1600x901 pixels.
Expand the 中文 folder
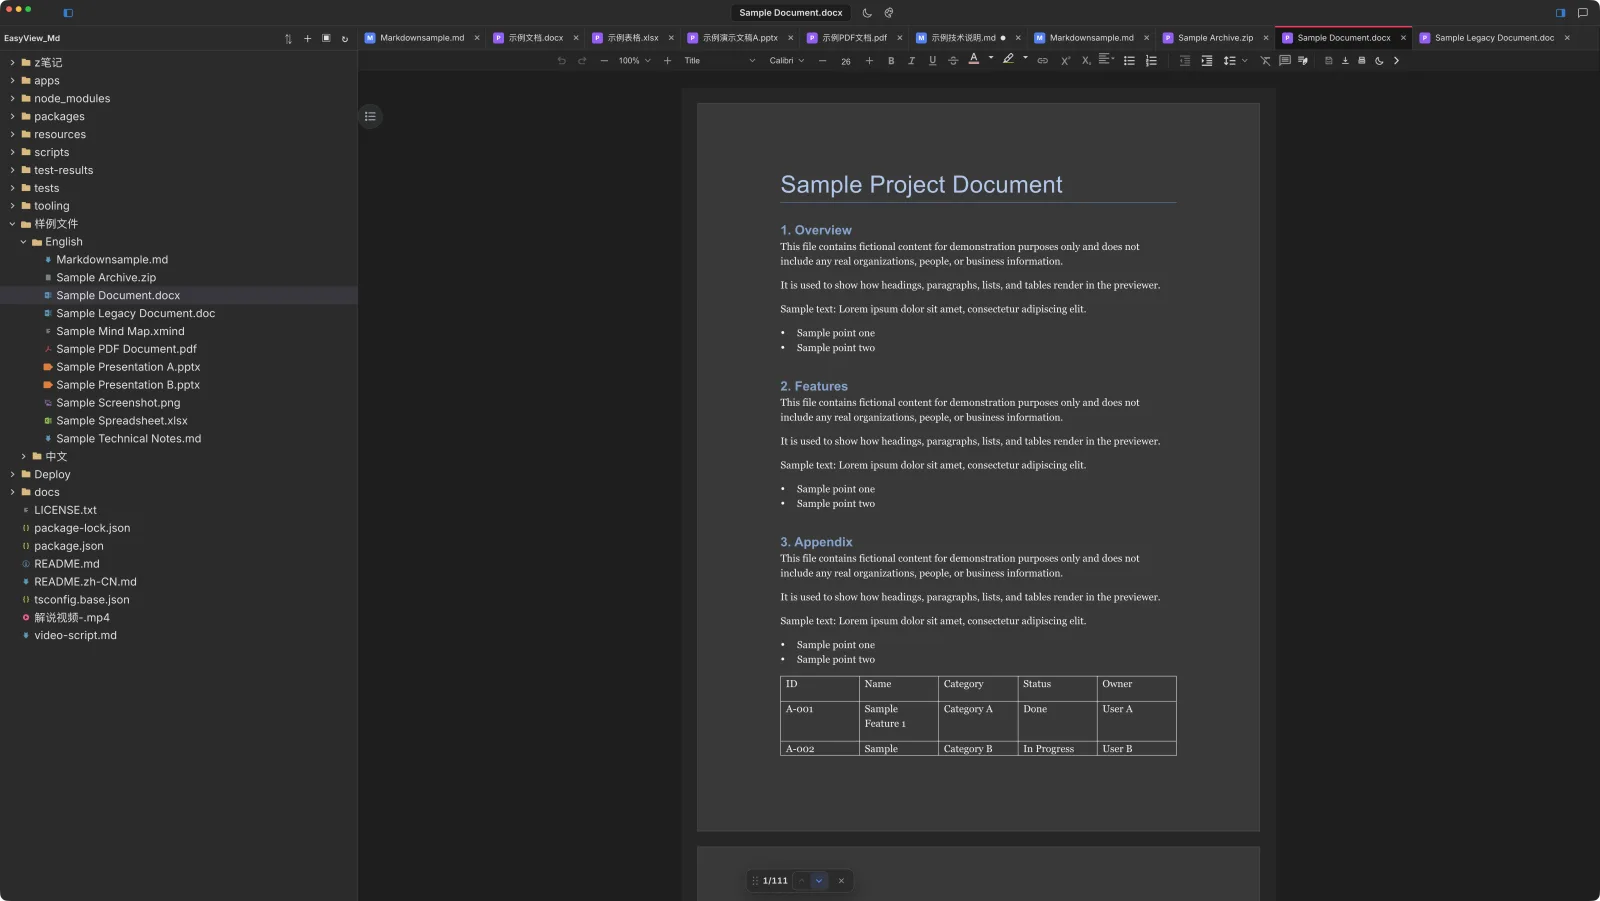pyautogui.click(x=23, y=457)
